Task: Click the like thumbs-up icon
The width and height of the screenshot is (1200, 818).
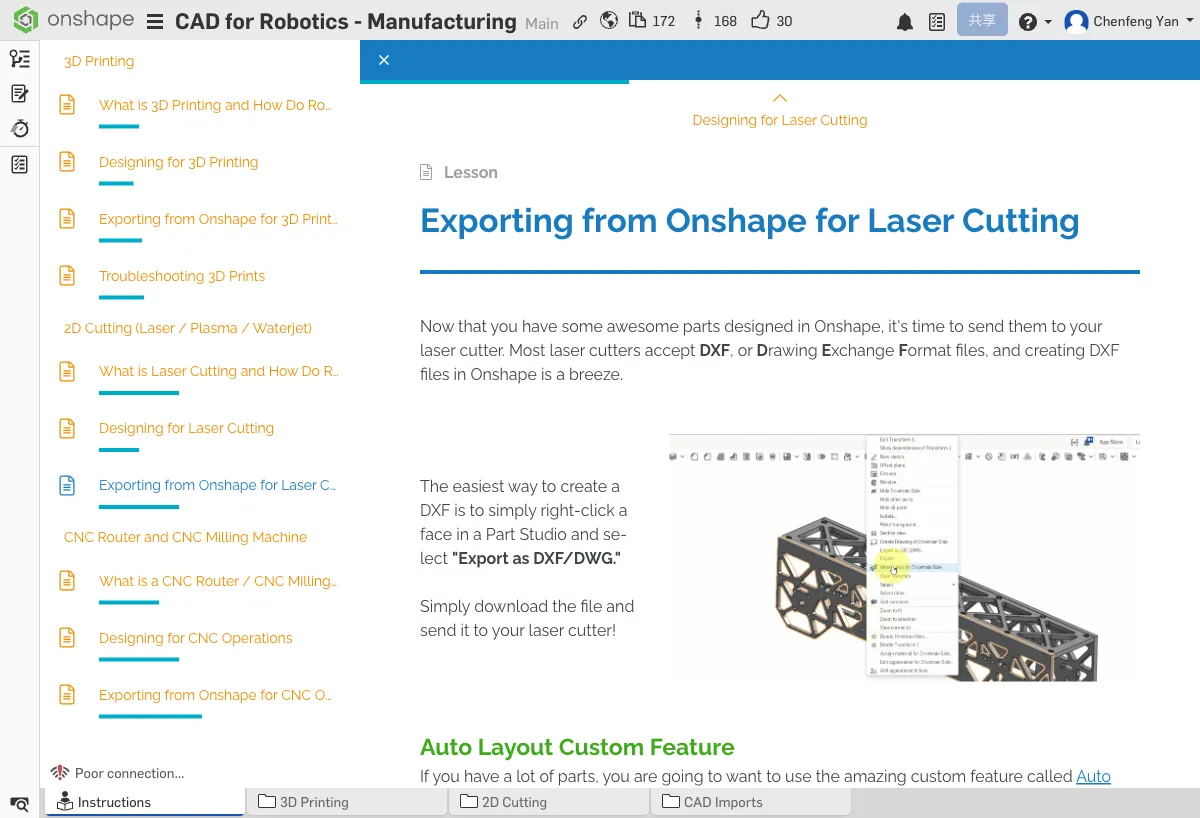Action: click(x=760, y=21)
